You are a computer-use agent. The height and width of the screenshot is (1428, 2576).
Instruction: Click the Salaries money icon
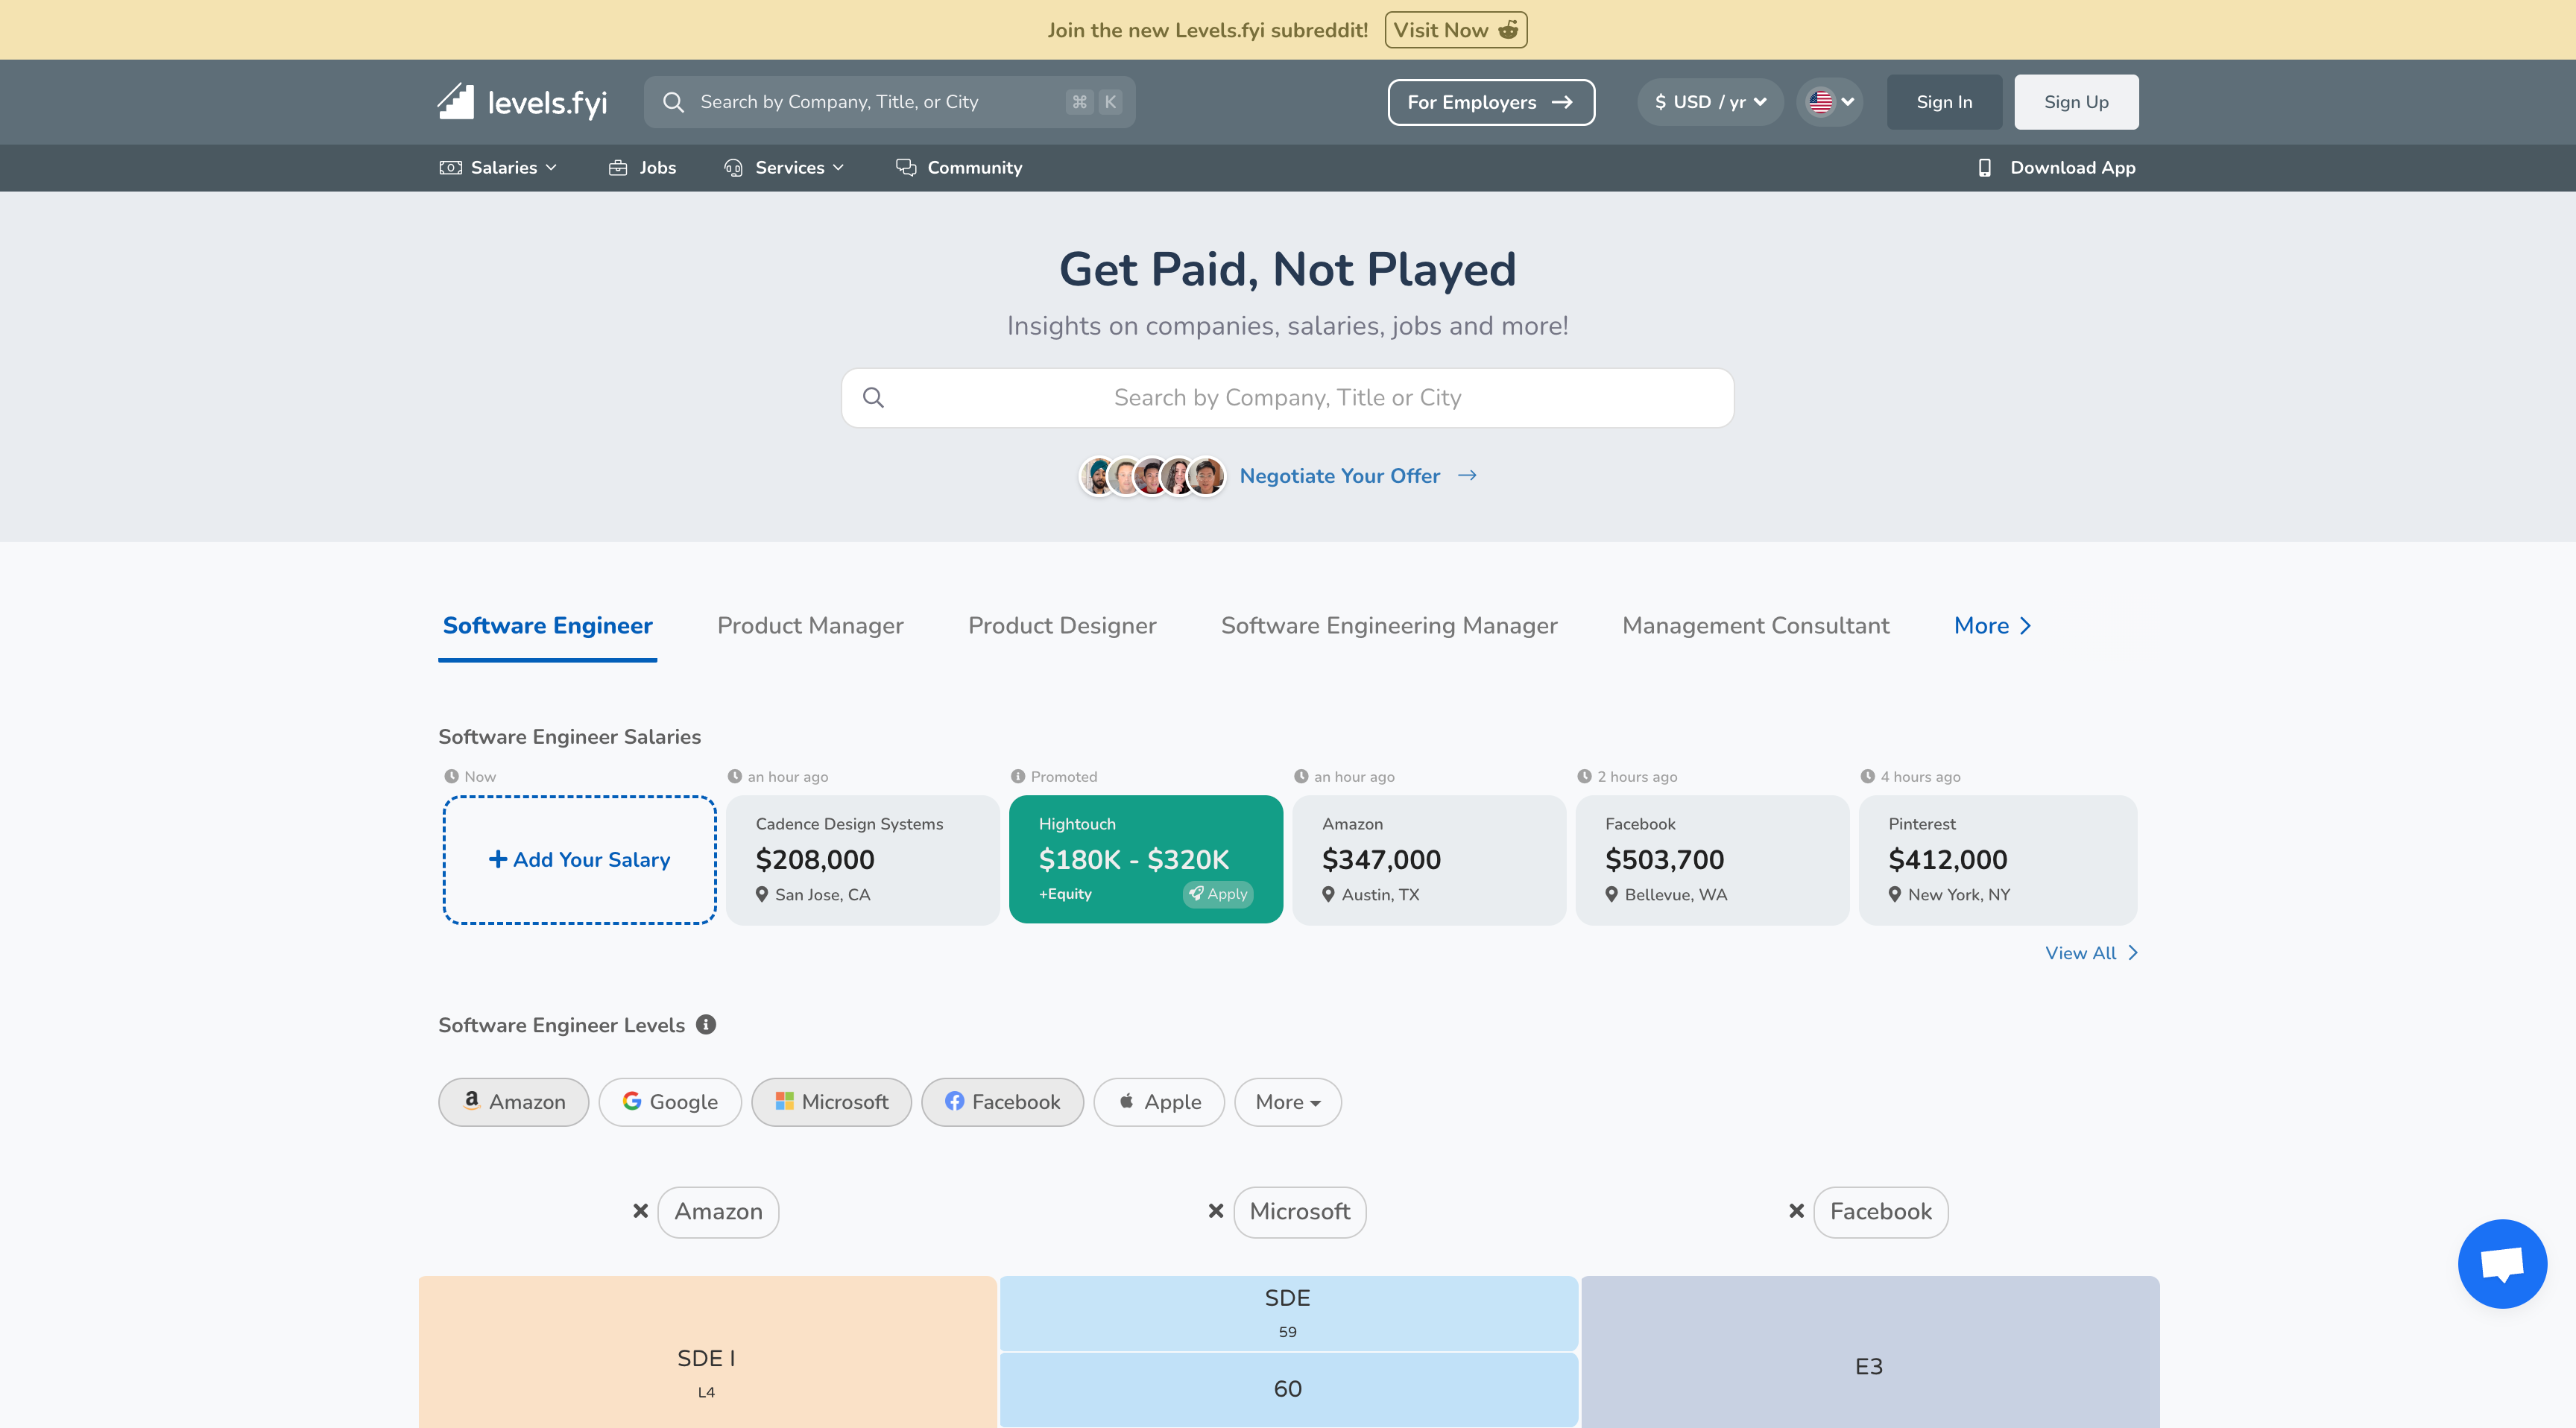pyautogui.click(x=450, y=168)
